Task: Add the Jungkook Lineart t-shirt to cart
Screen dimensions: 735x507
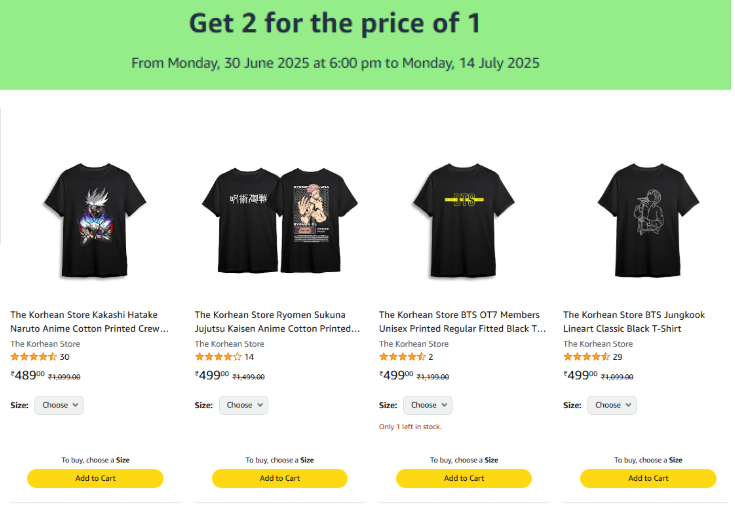Action: [647, 478]
